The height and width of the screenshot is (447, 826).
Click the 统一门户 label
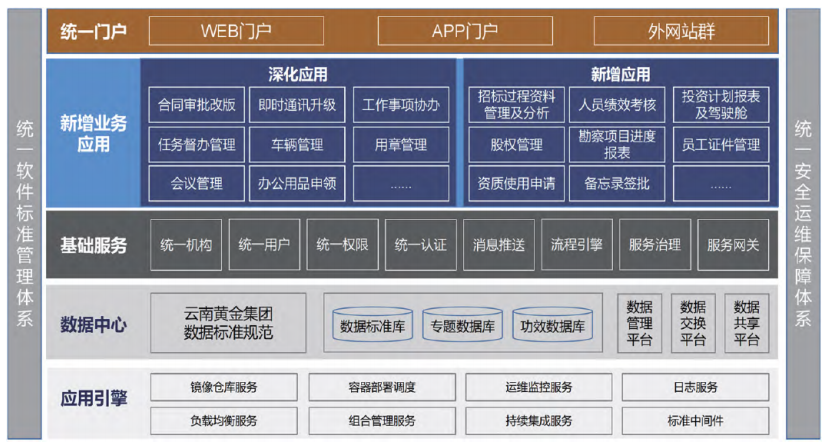pos(93,31)
